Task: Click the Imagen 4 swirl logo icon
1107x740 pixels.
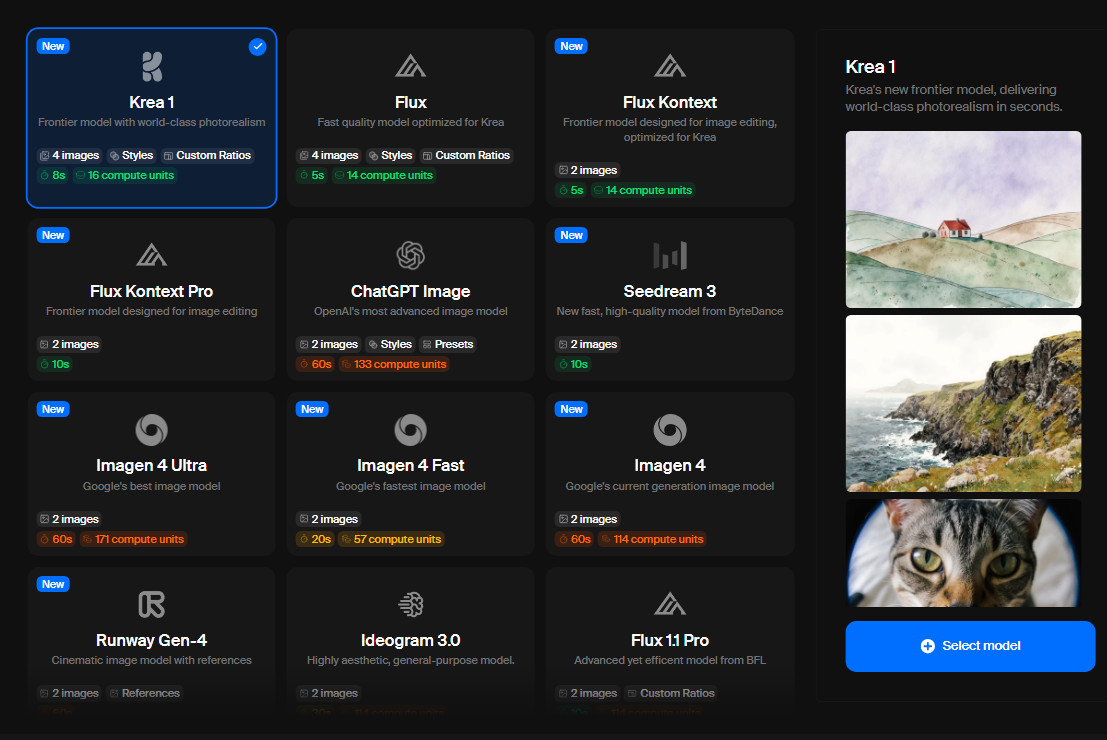Action: tap(670, 429)
